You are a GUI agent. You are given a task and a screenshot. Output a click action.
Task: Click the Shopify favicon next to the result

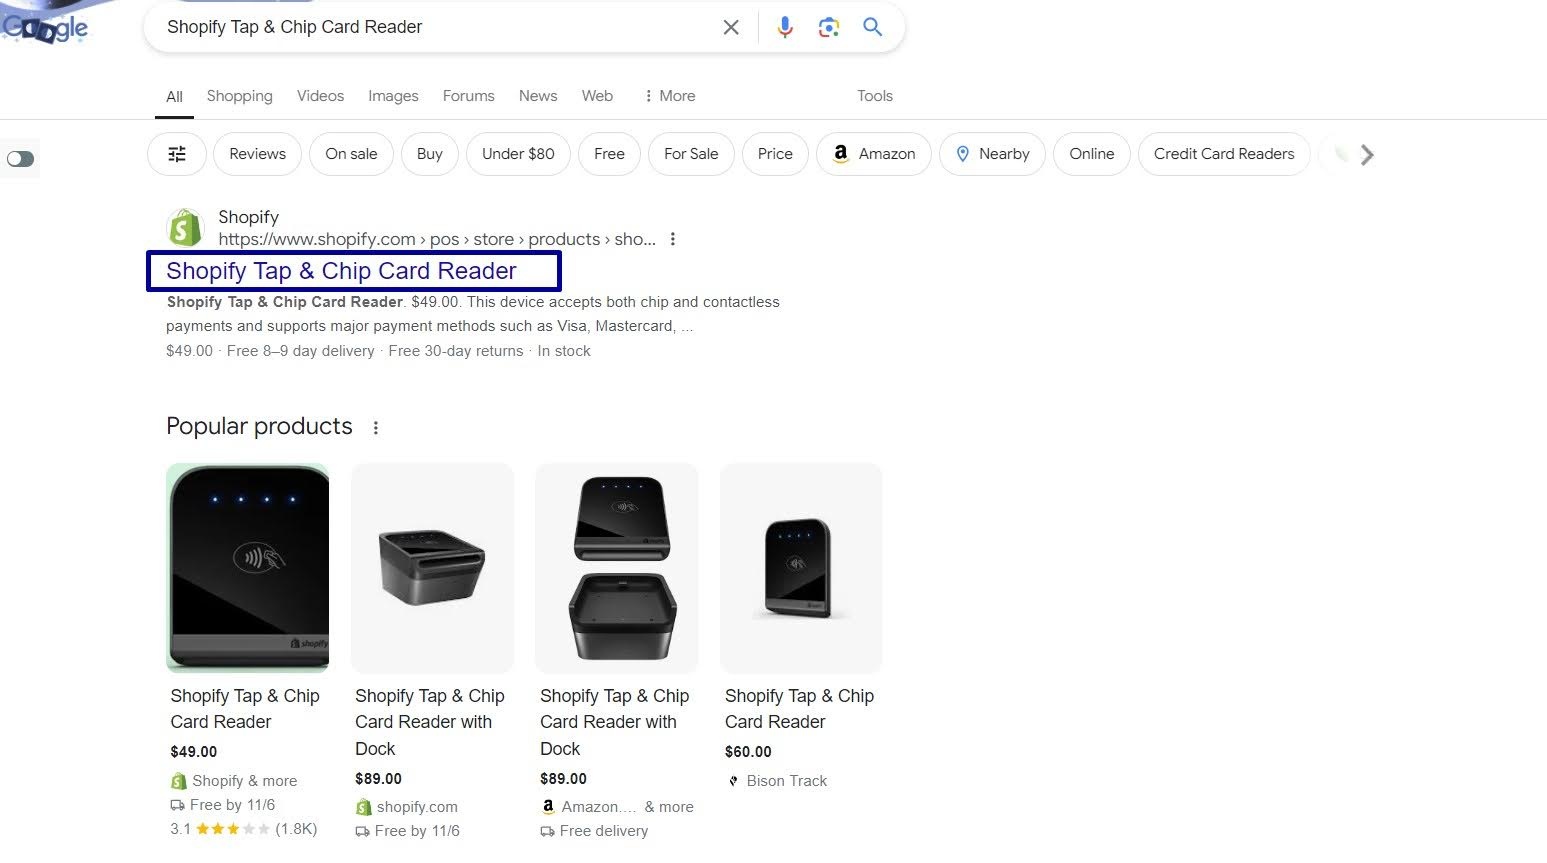pyautogui.click(x=185, y=227)
